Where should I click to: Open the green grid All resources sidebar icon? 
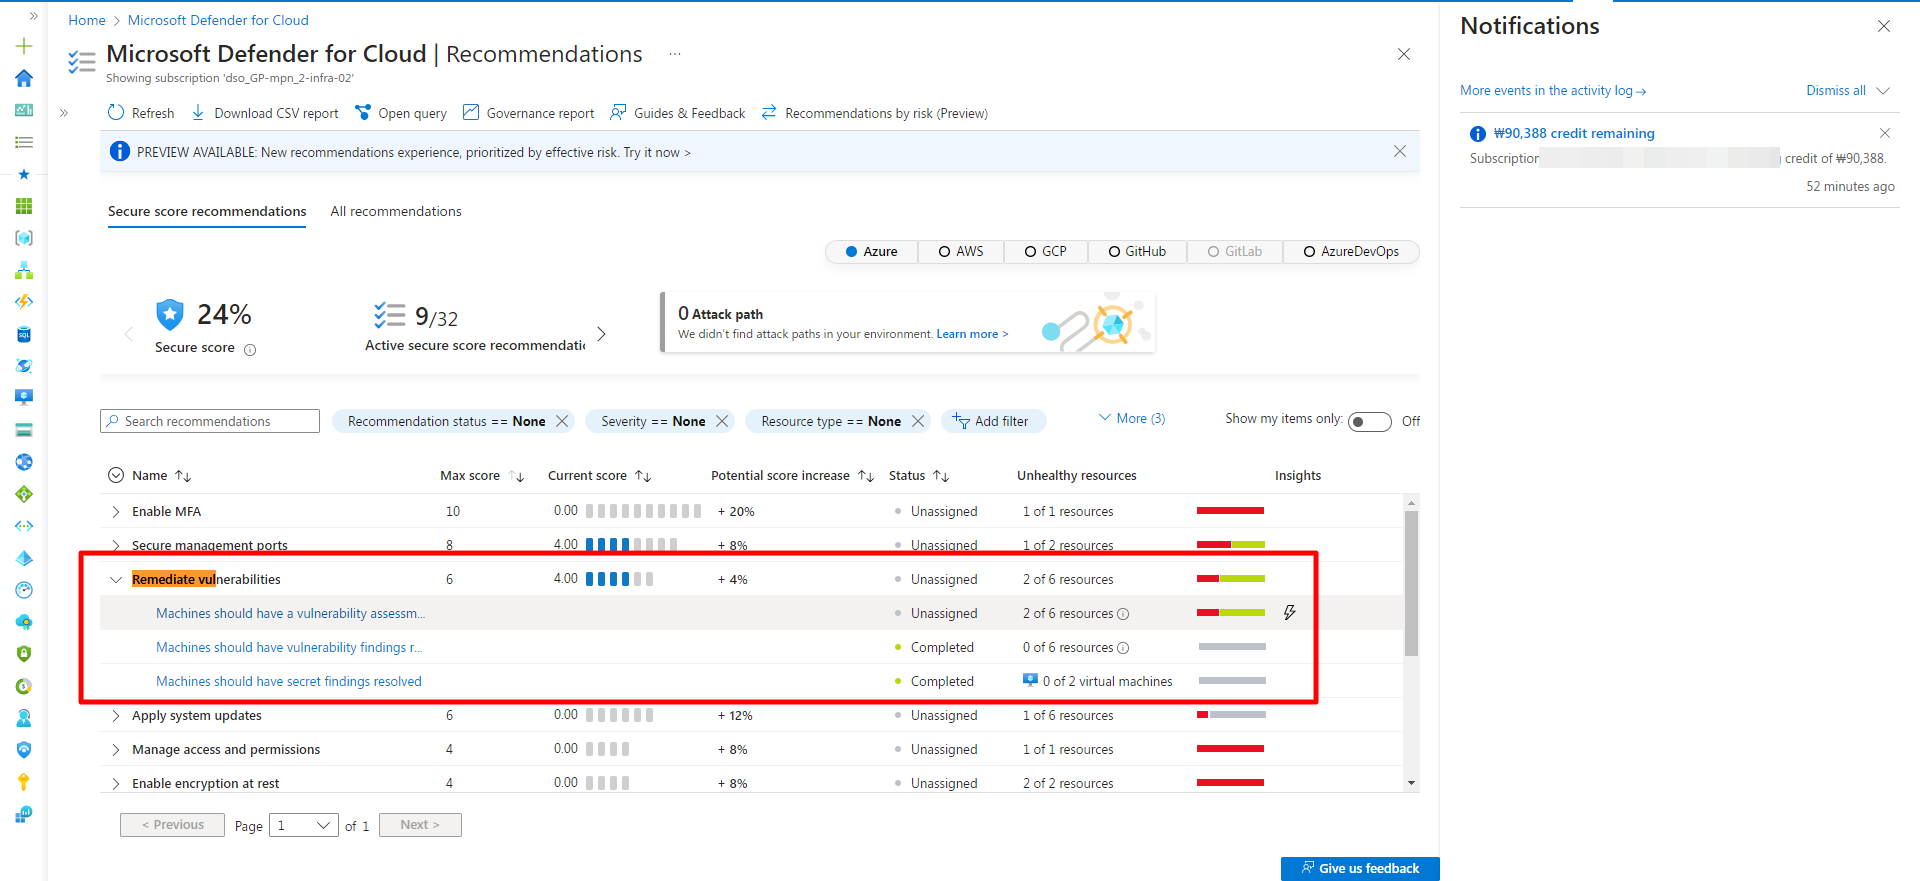tap(24, 206)
